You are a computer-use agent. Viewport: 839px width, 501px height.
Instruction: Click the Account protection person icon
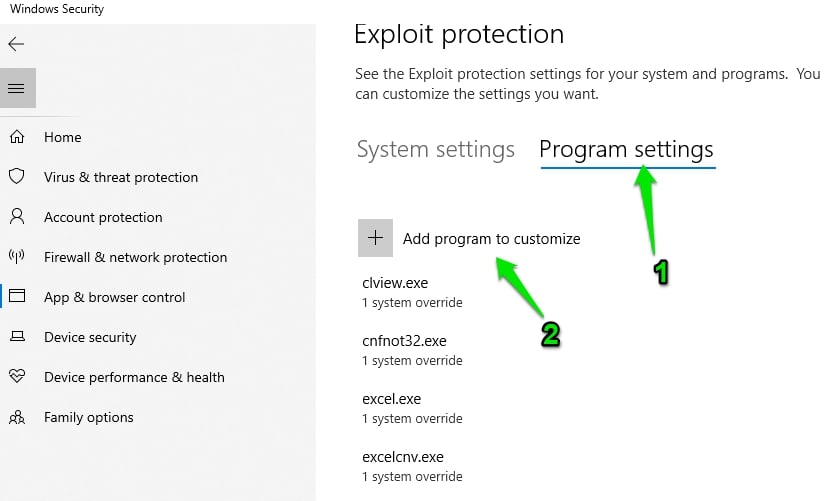[x=17, y=216]
